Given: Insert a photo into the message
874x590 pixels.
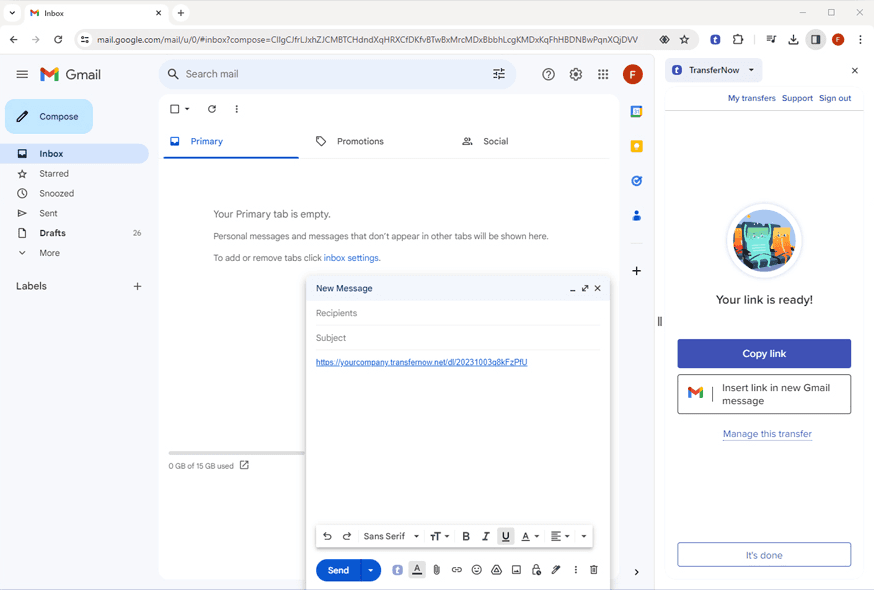Looking at the screenshot, I should [x=516, y=569].
